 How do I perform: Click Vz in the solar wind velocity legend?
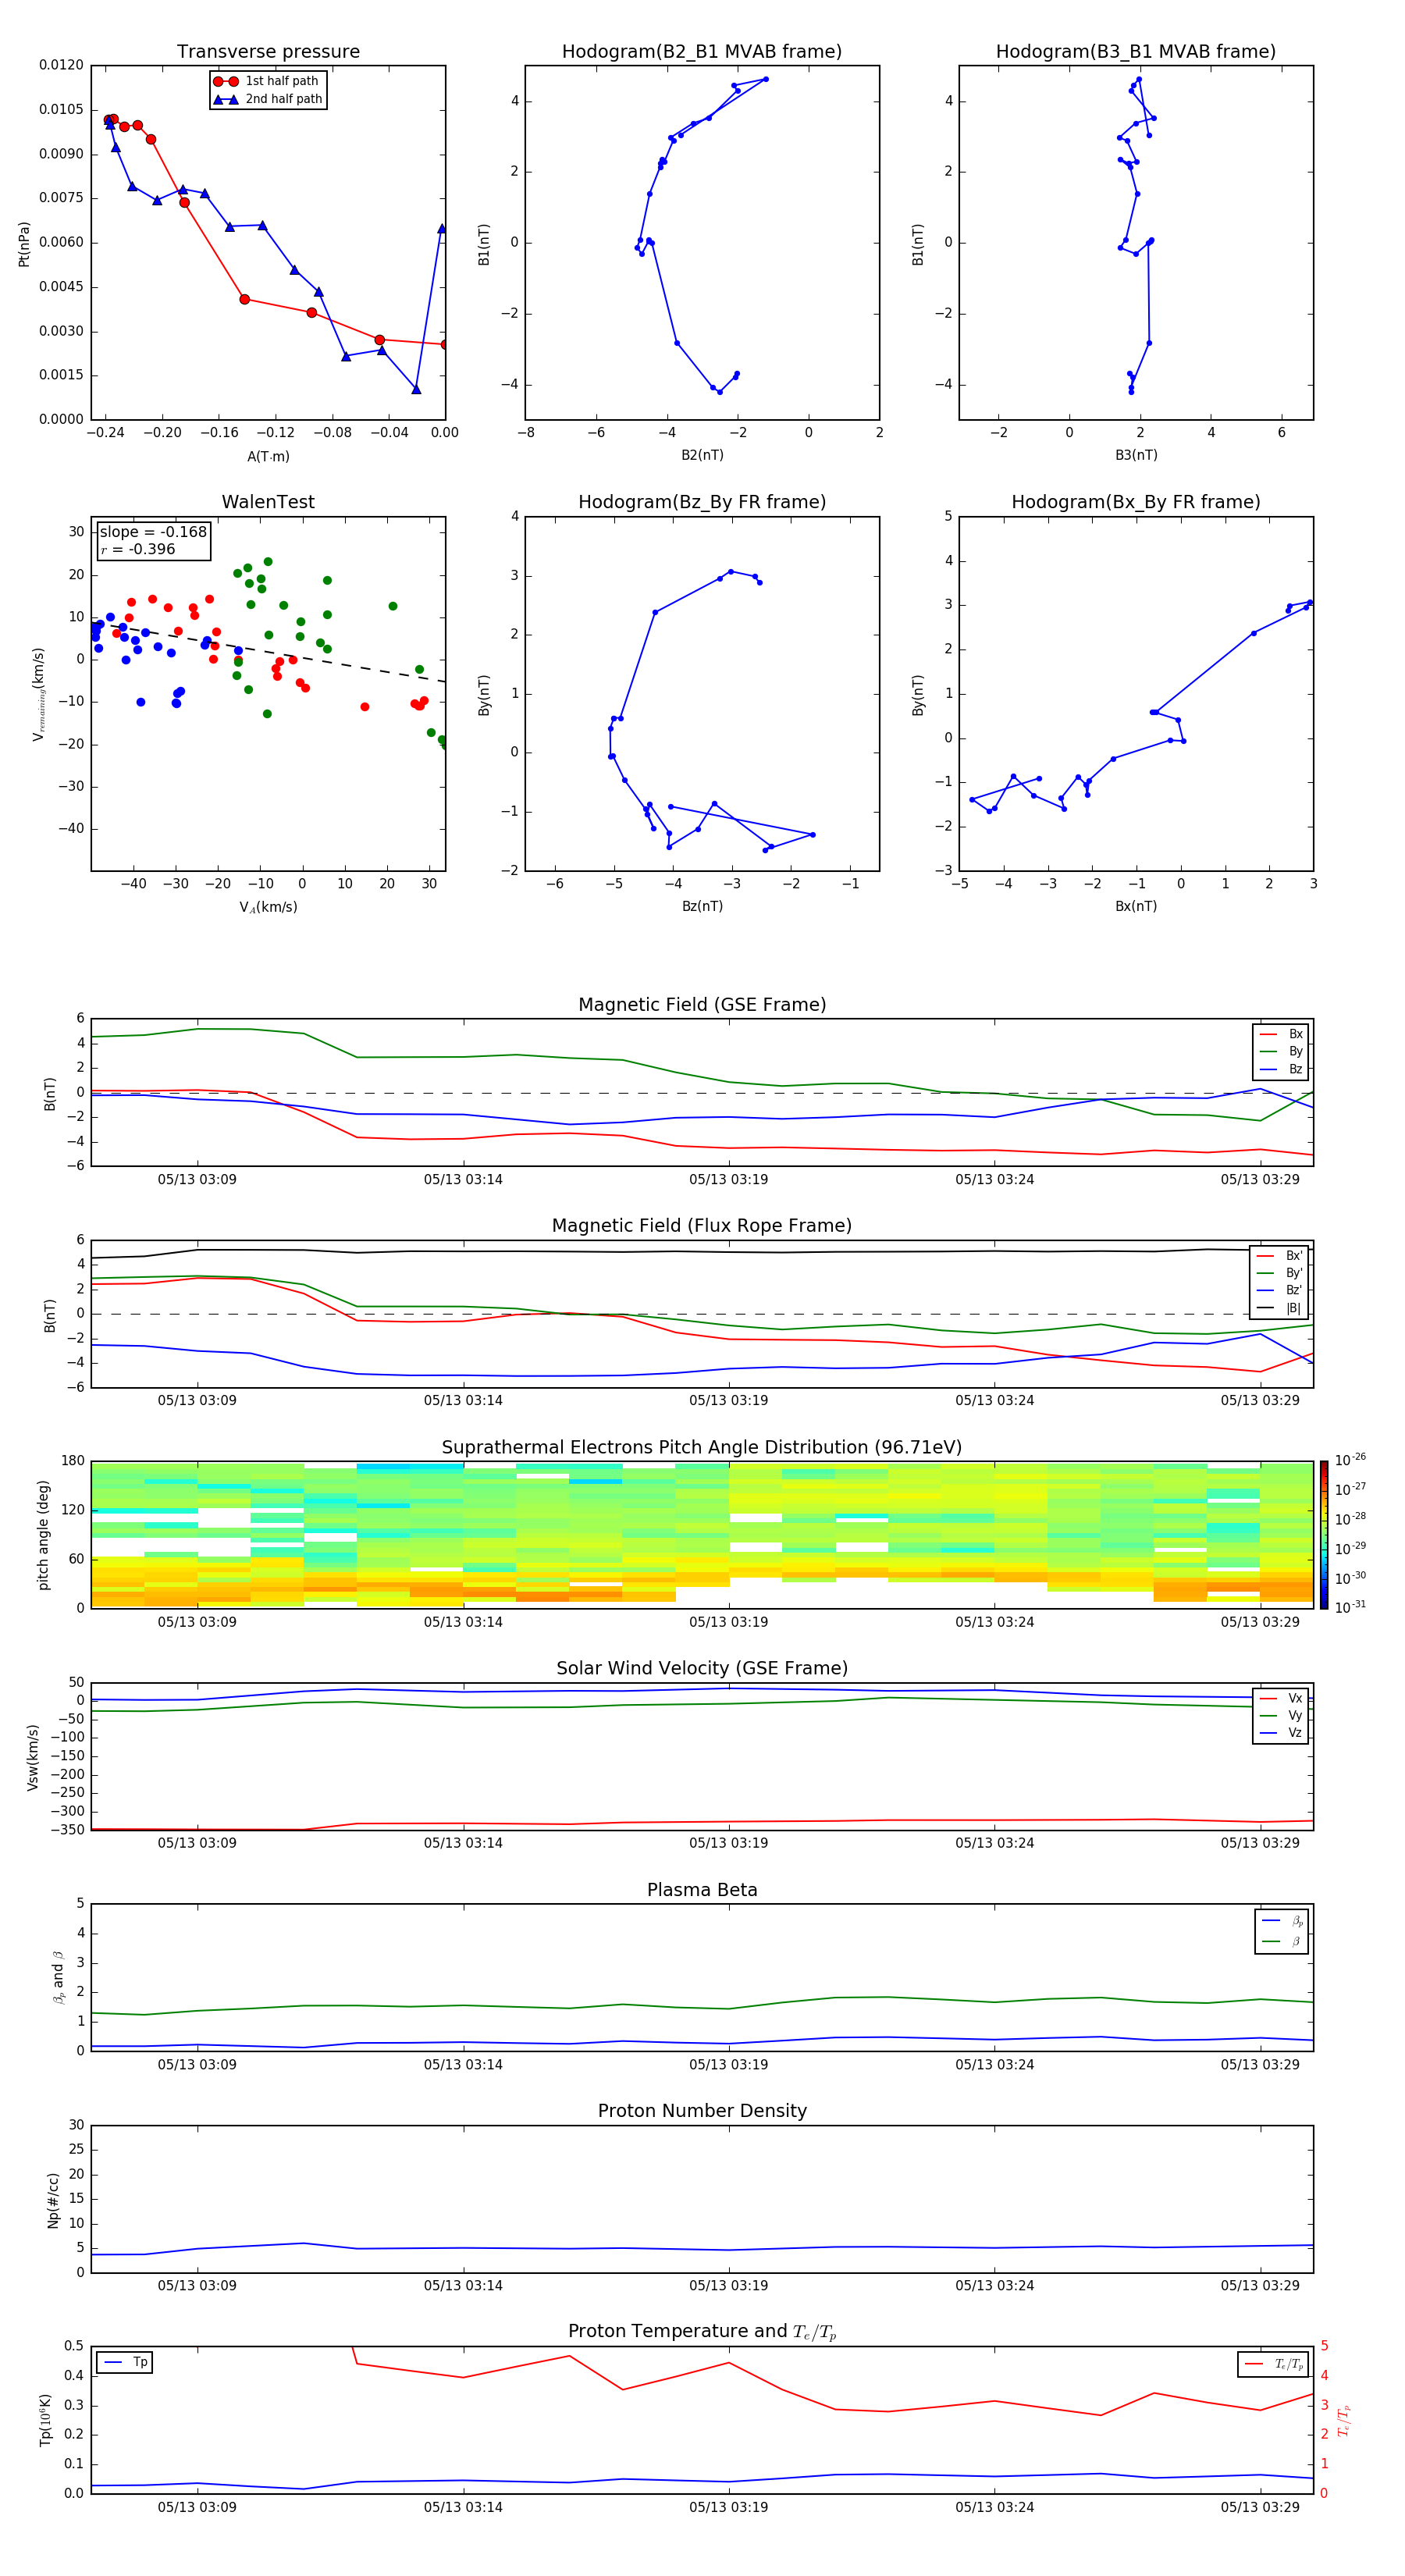click(x=1281, y=1733)
